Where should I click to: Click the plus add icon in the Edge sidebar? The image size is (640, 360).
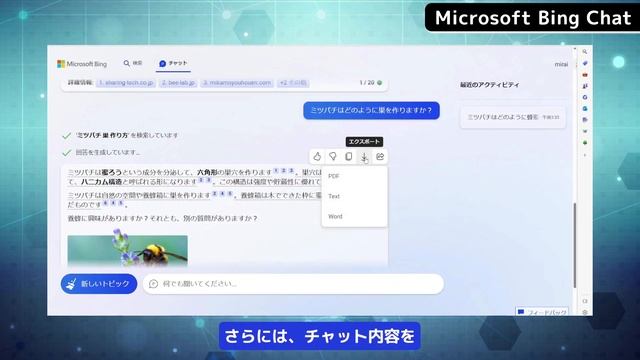coord(585,155)
